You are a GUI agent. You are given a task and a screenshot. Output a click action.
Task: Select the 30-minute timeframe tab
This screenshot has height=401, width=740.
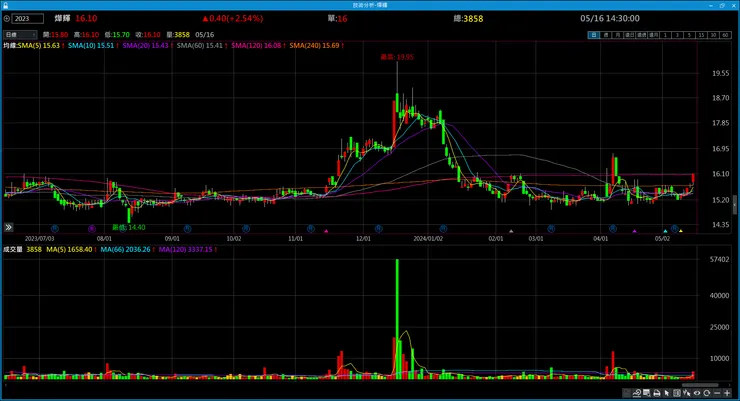tap(713, 35)
